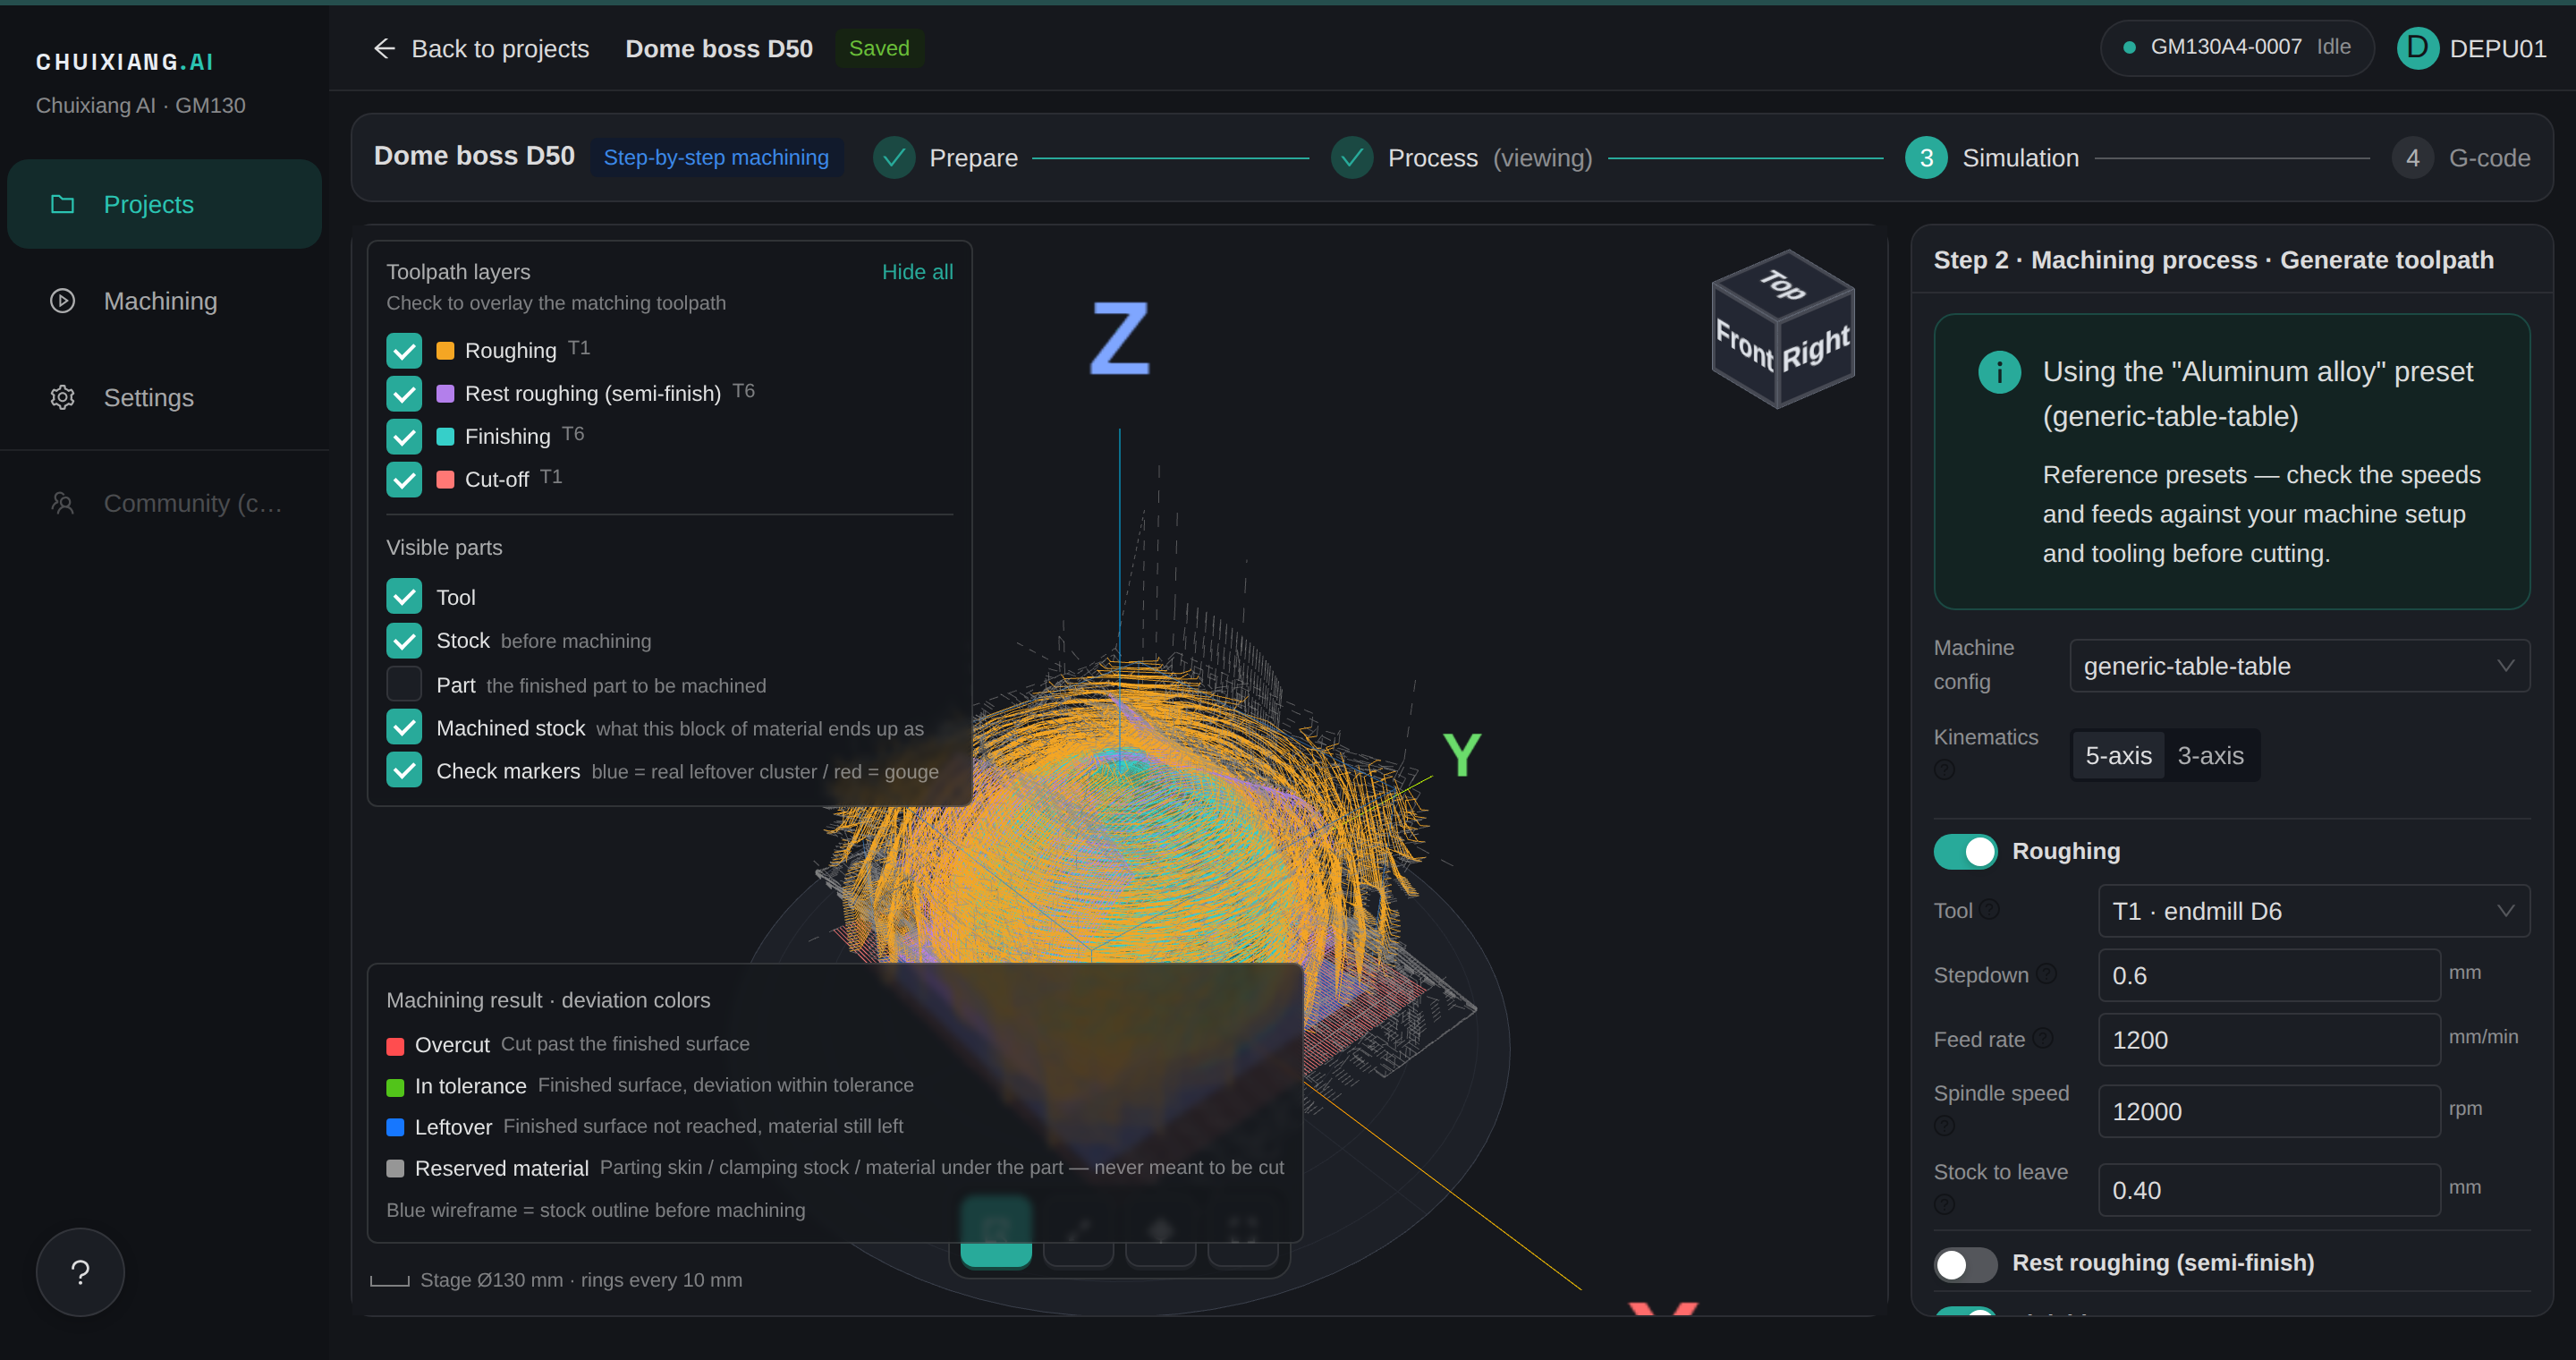The height and width of the screenshot is (1360, 2576).
Task: Select 3-axis kinematics
Action: [2210, 756]
